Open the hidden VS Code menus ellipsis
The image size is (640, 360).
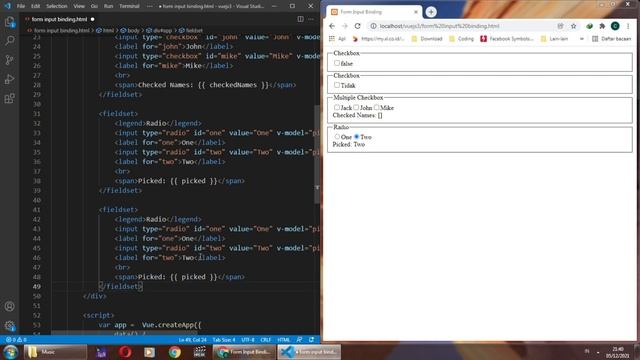(149, 6)
